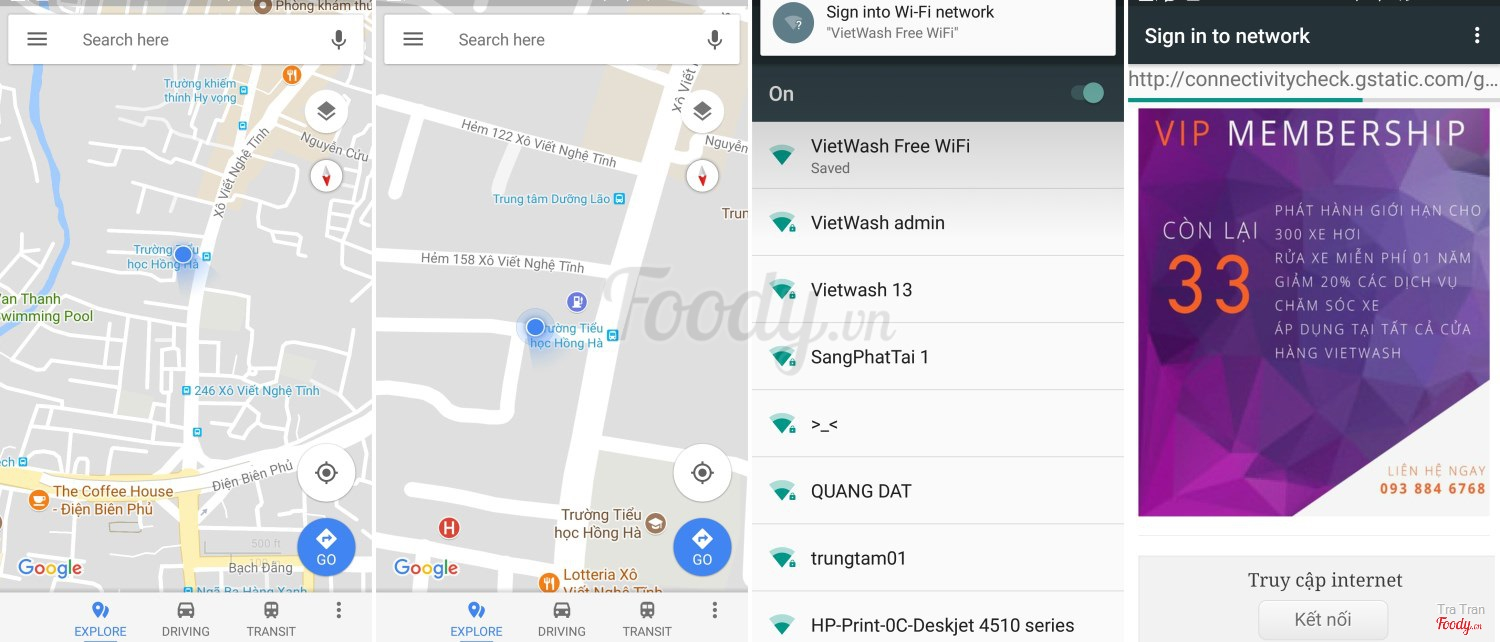Image resolution: width=1500 pixels, height=642 pixels.
Task: Tap compass icon in second map
Action: (702, 176)
